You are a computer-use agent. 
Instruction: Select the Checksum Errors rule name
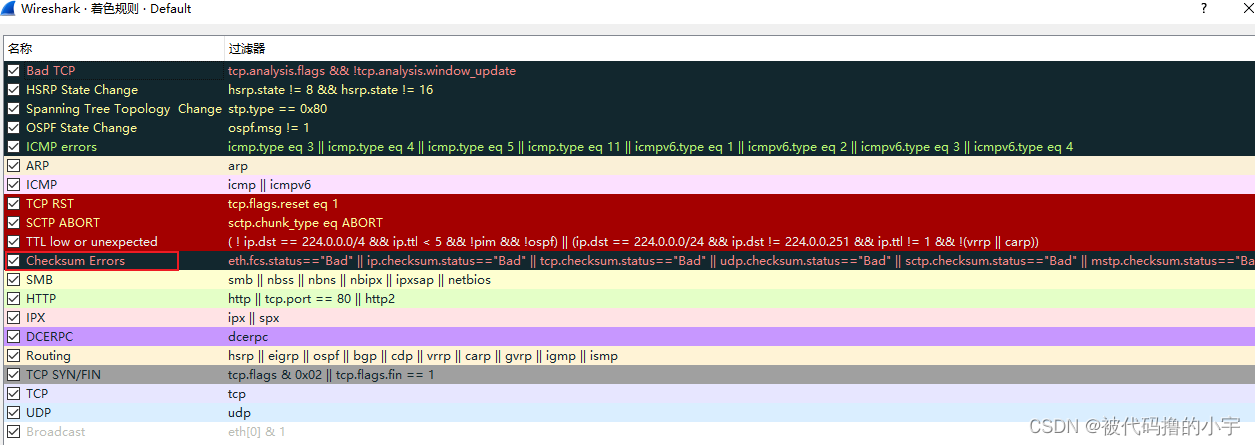[76, 261]
